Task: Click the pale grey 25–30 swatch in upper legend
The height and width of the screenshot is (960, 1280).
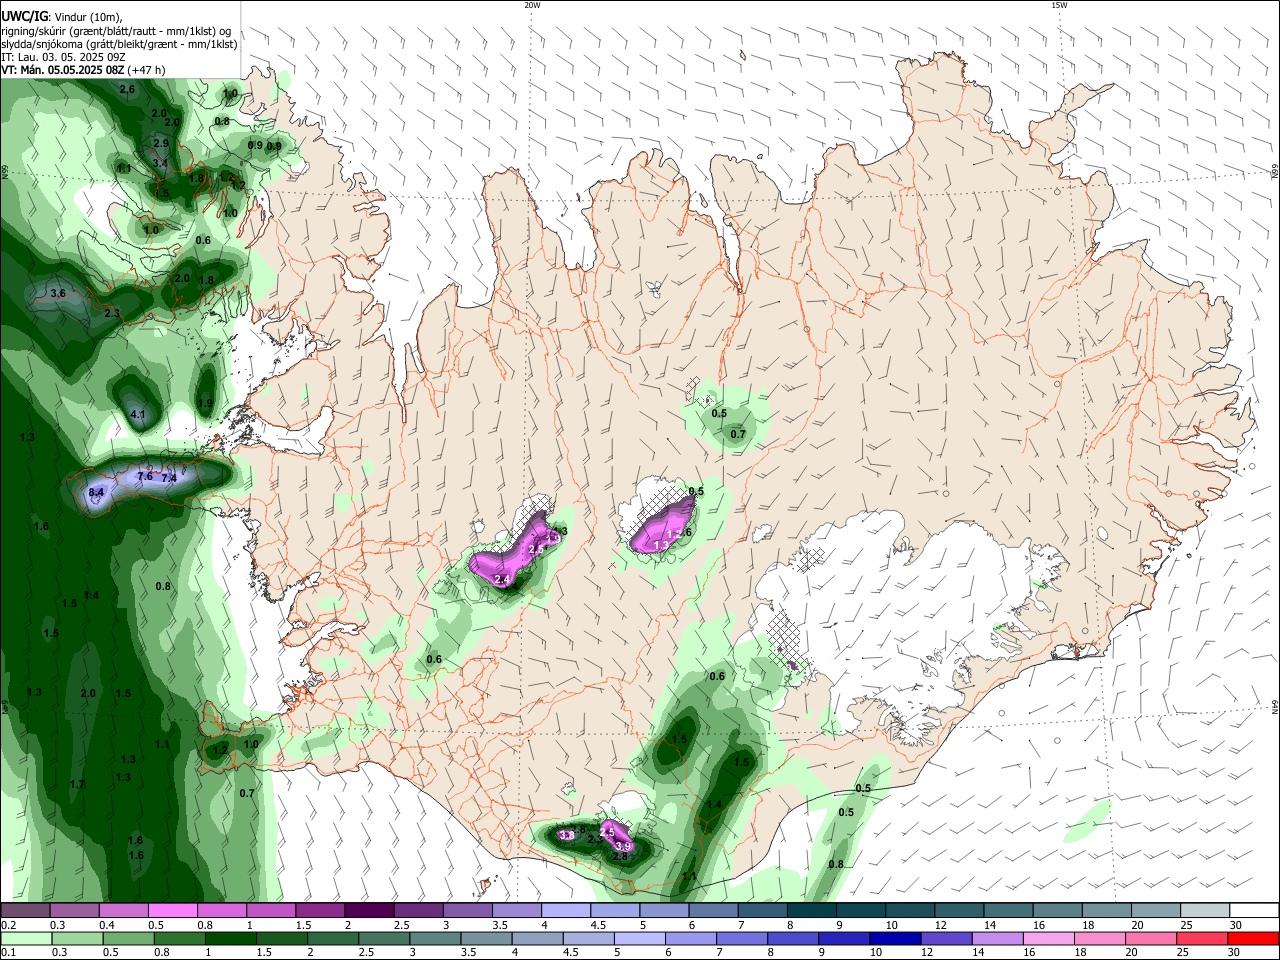Action: click(x=1205, y=910)
